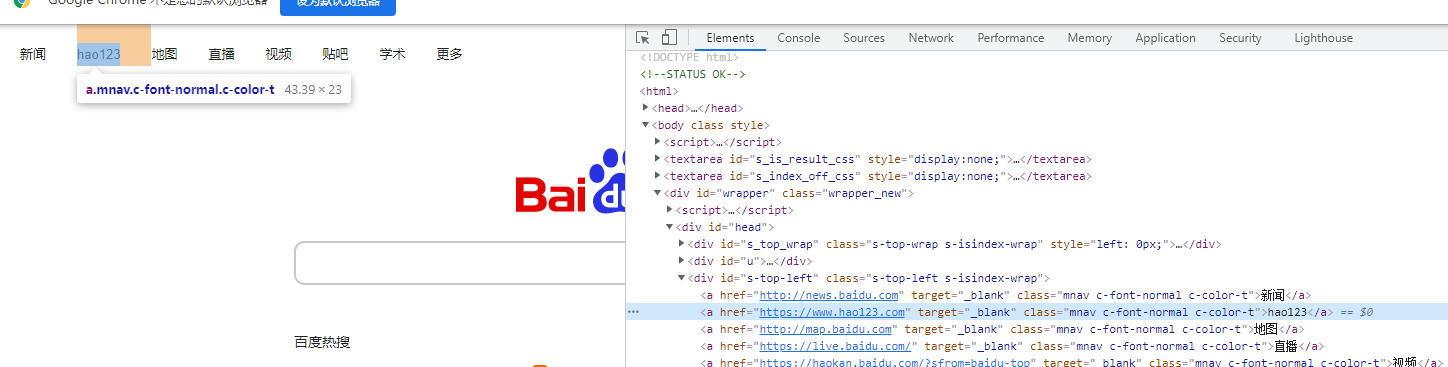Expand the head element node
This screenshot has width=1448, height=367.
point(646,108)
